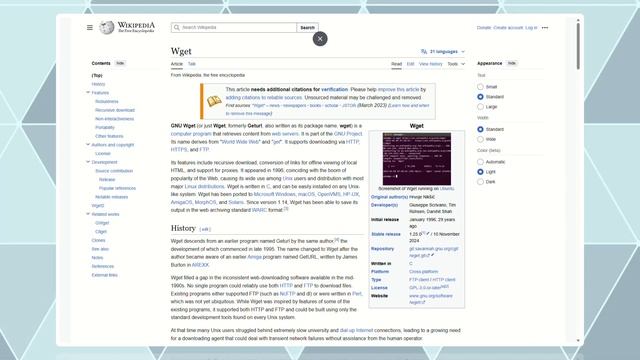Select the Read tab
Viewport: 640px width, 360px height.
point(396,64)
